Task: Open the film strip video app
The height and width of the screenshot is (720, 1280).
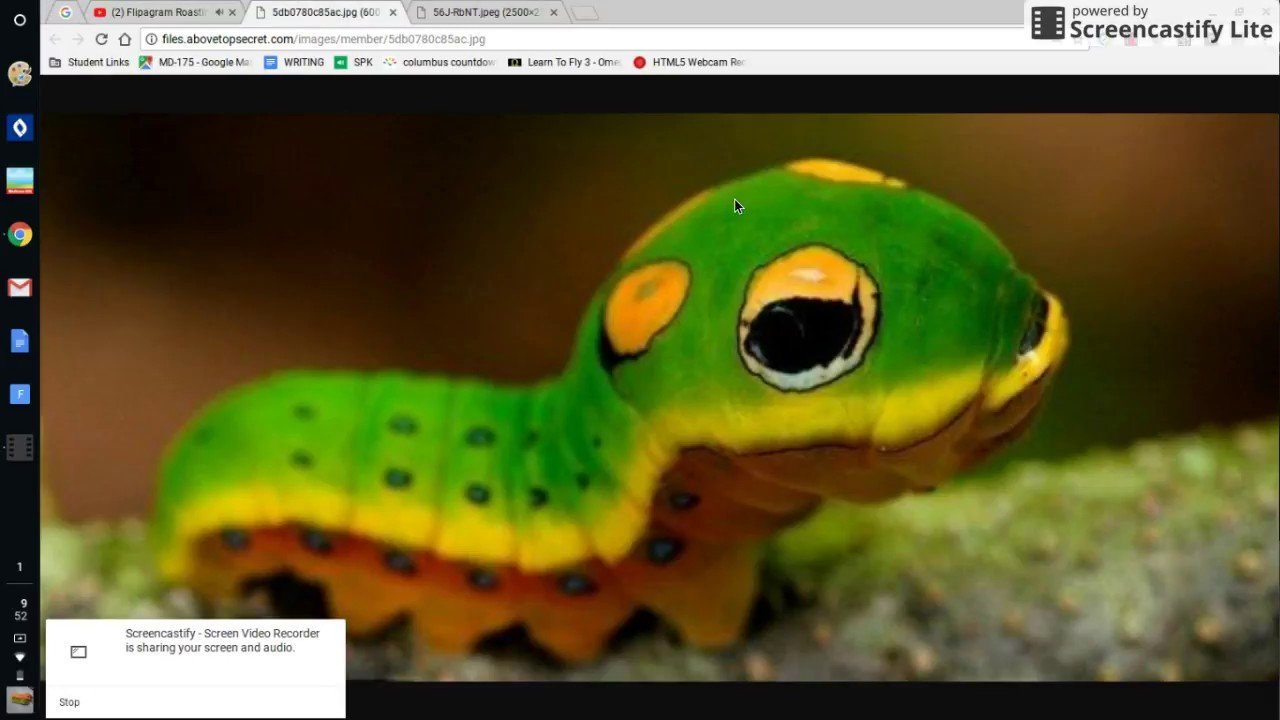Action: coord(19,447)
